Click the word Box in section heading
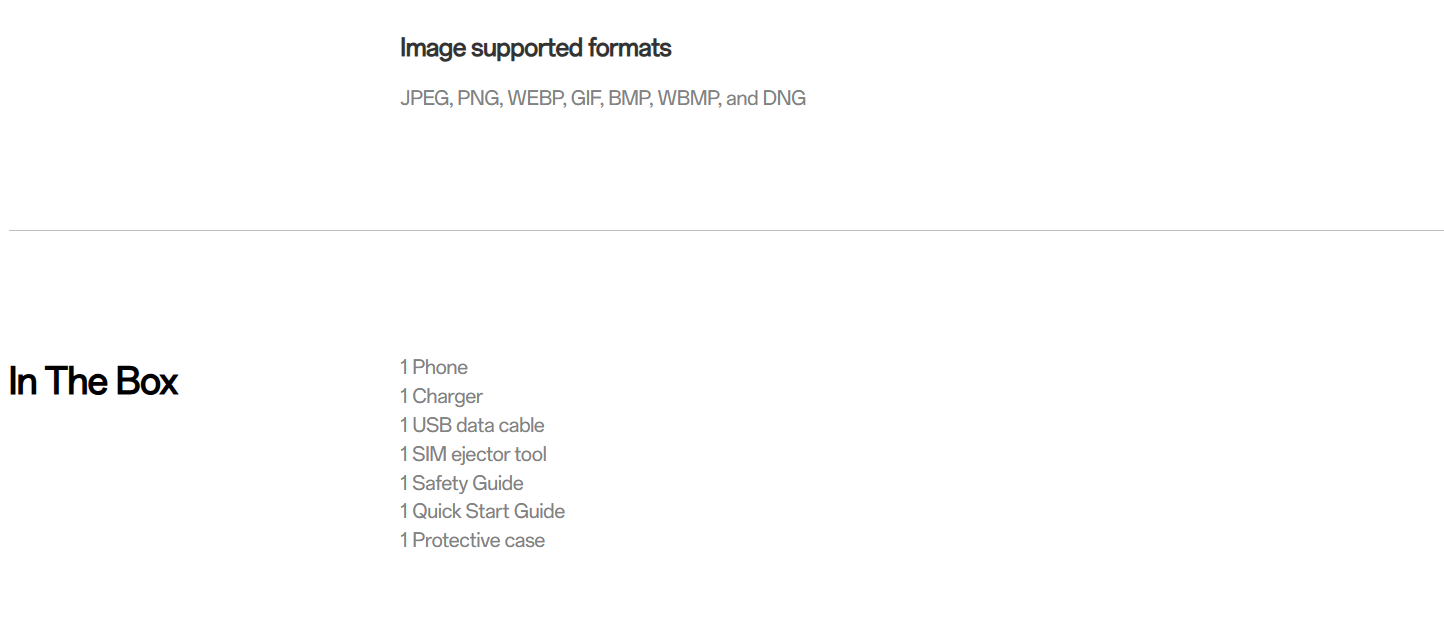 (147, 381)
